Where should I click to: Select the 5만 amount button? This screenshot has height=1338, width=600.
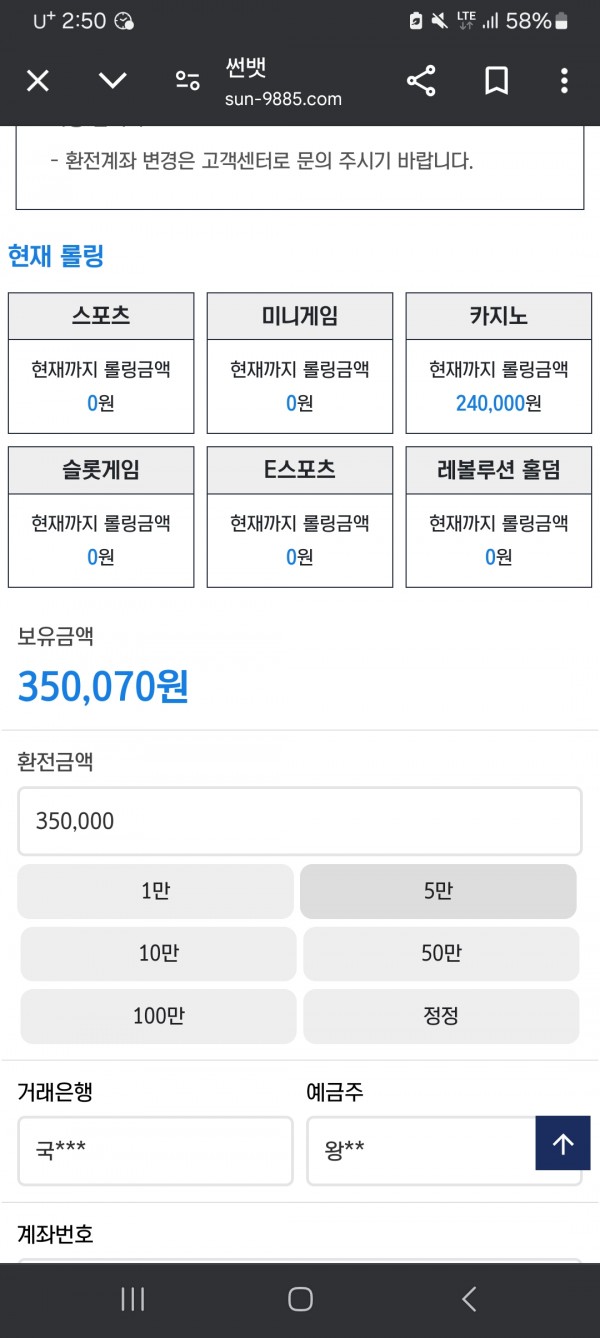pos(438,891)
